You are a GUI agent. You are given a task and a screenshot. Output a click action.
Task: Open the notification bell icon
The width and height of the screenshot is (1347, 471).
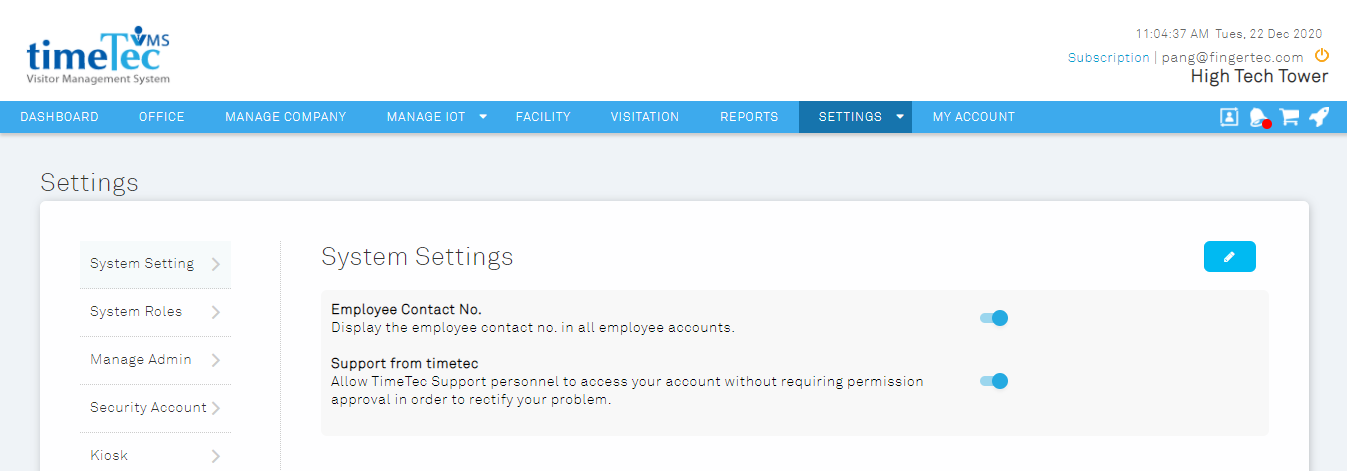coord(1259,117)
